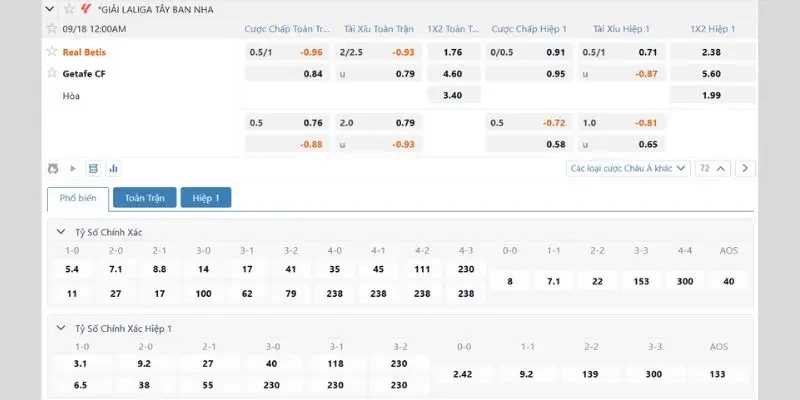Bet first half over 0.5/1 at 0.71
Image resolution: width=800 pixels, height=400 pixels.
coord(621,52)
